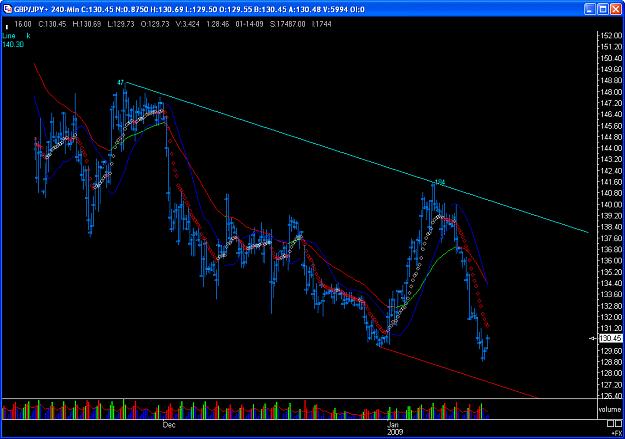
Task: Maximize the GBP/JPY chart window
Action: coord(603,9)
